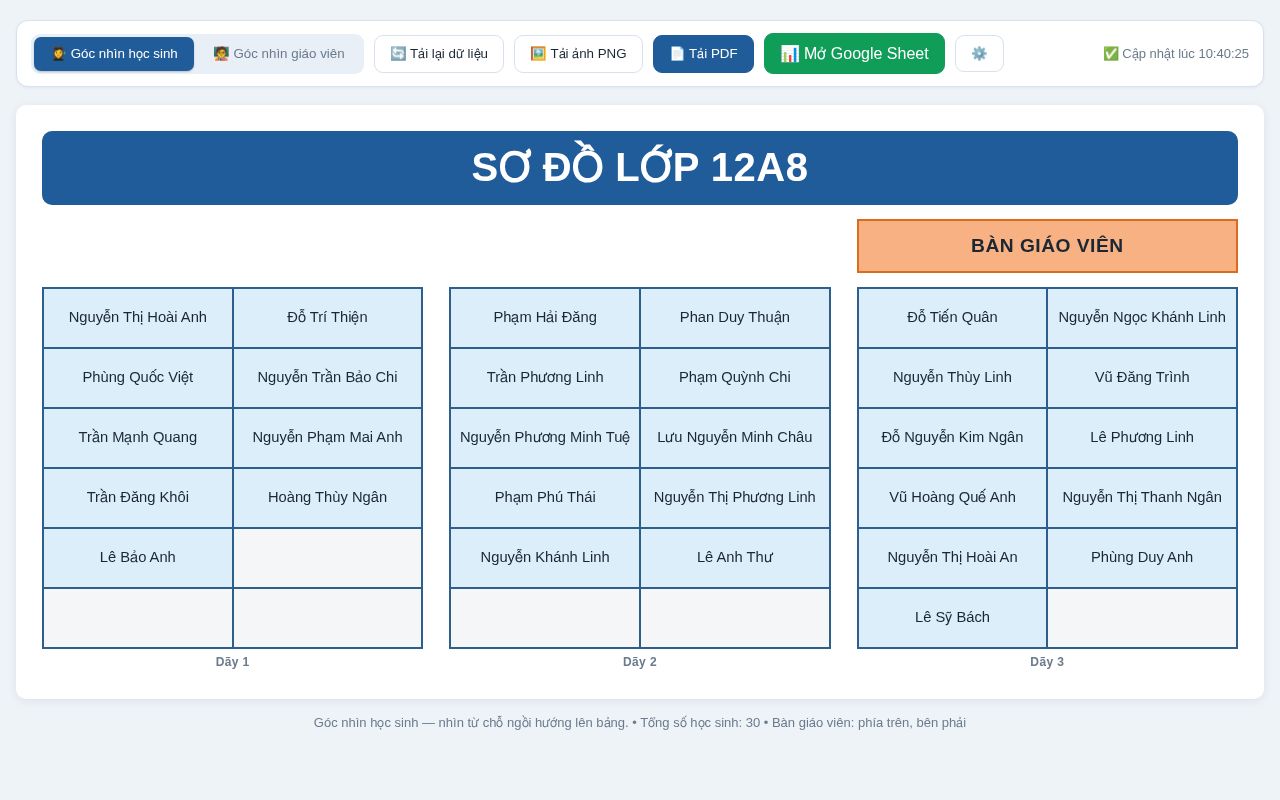Select seat Nguyễn Phương Minh Tuệ
The width and height of the screenshot is (1280, 800).
[545, 438]
